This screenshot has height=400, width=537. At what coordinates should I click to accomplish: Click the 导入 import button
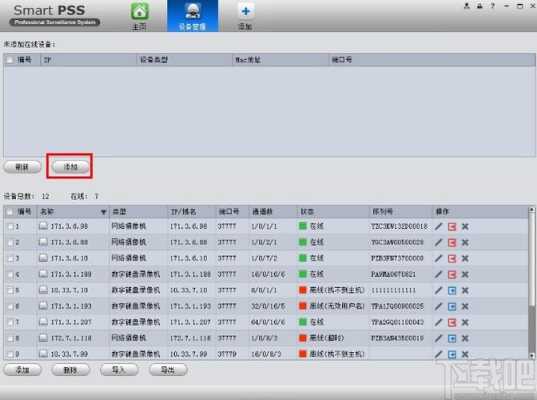(x=119, y=370)
